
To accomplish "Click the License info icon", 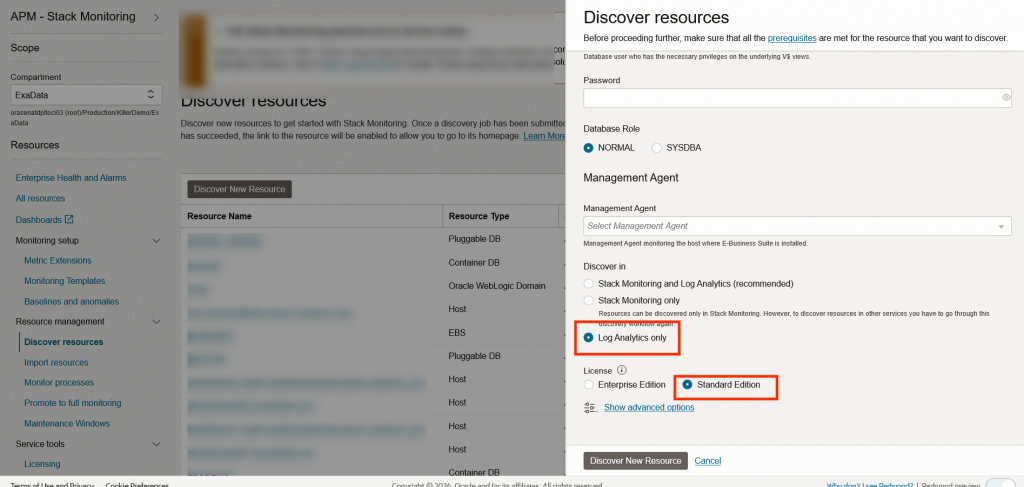I will click(621, 371).
